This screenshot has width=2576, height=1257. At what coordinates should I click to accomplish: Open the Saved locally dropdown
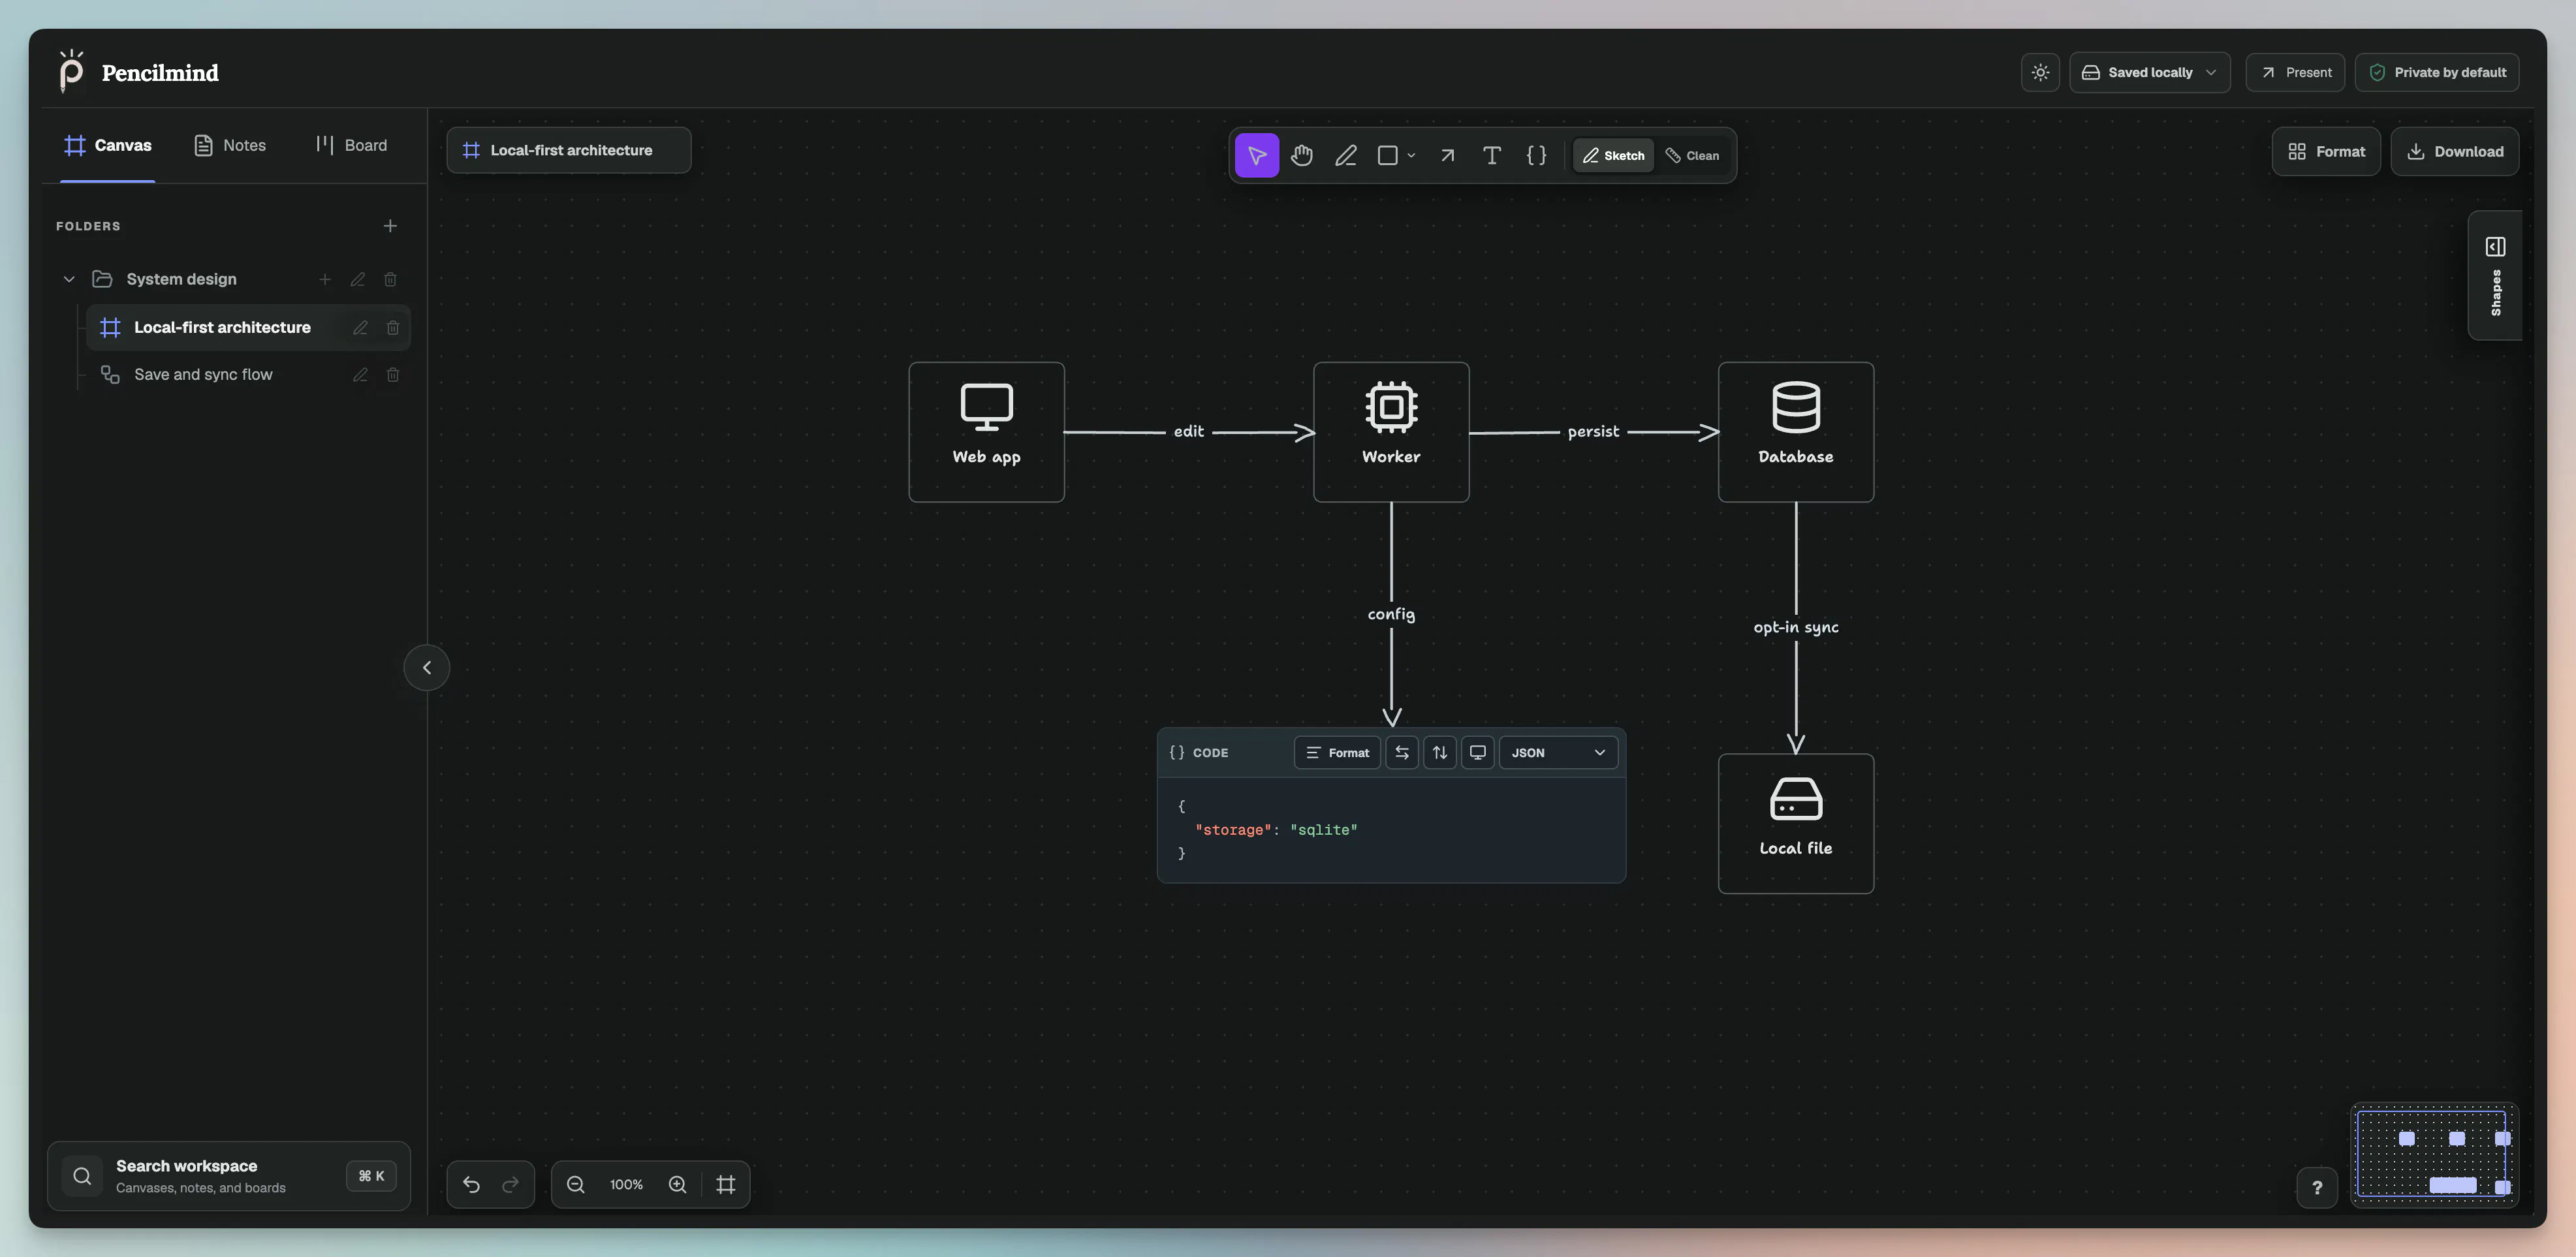point(2150,72)
